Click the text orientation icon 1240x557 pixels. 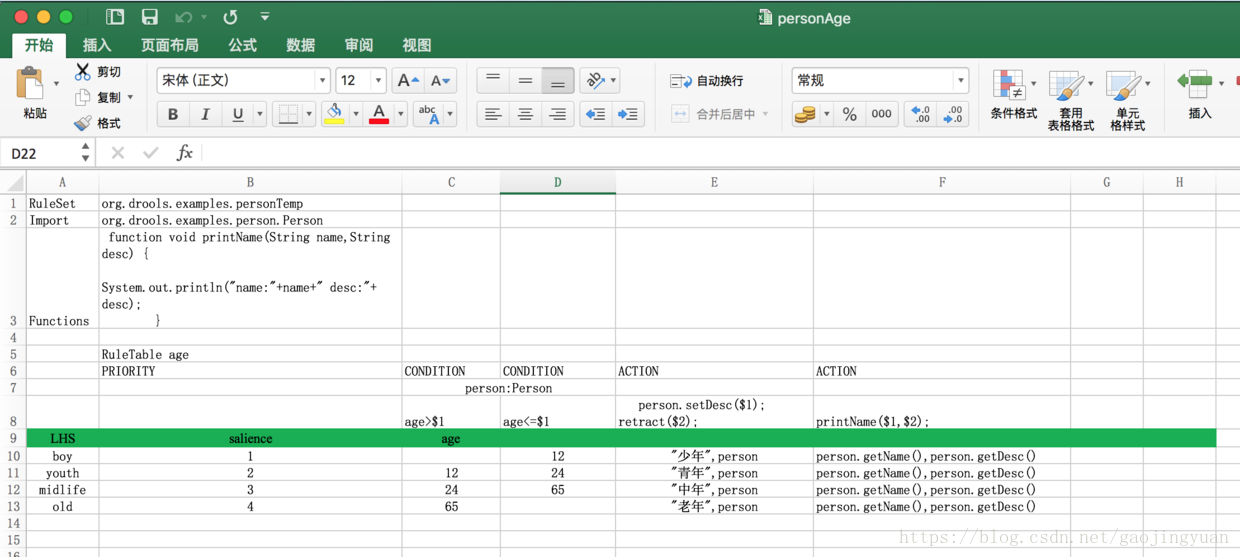point(595,80)
